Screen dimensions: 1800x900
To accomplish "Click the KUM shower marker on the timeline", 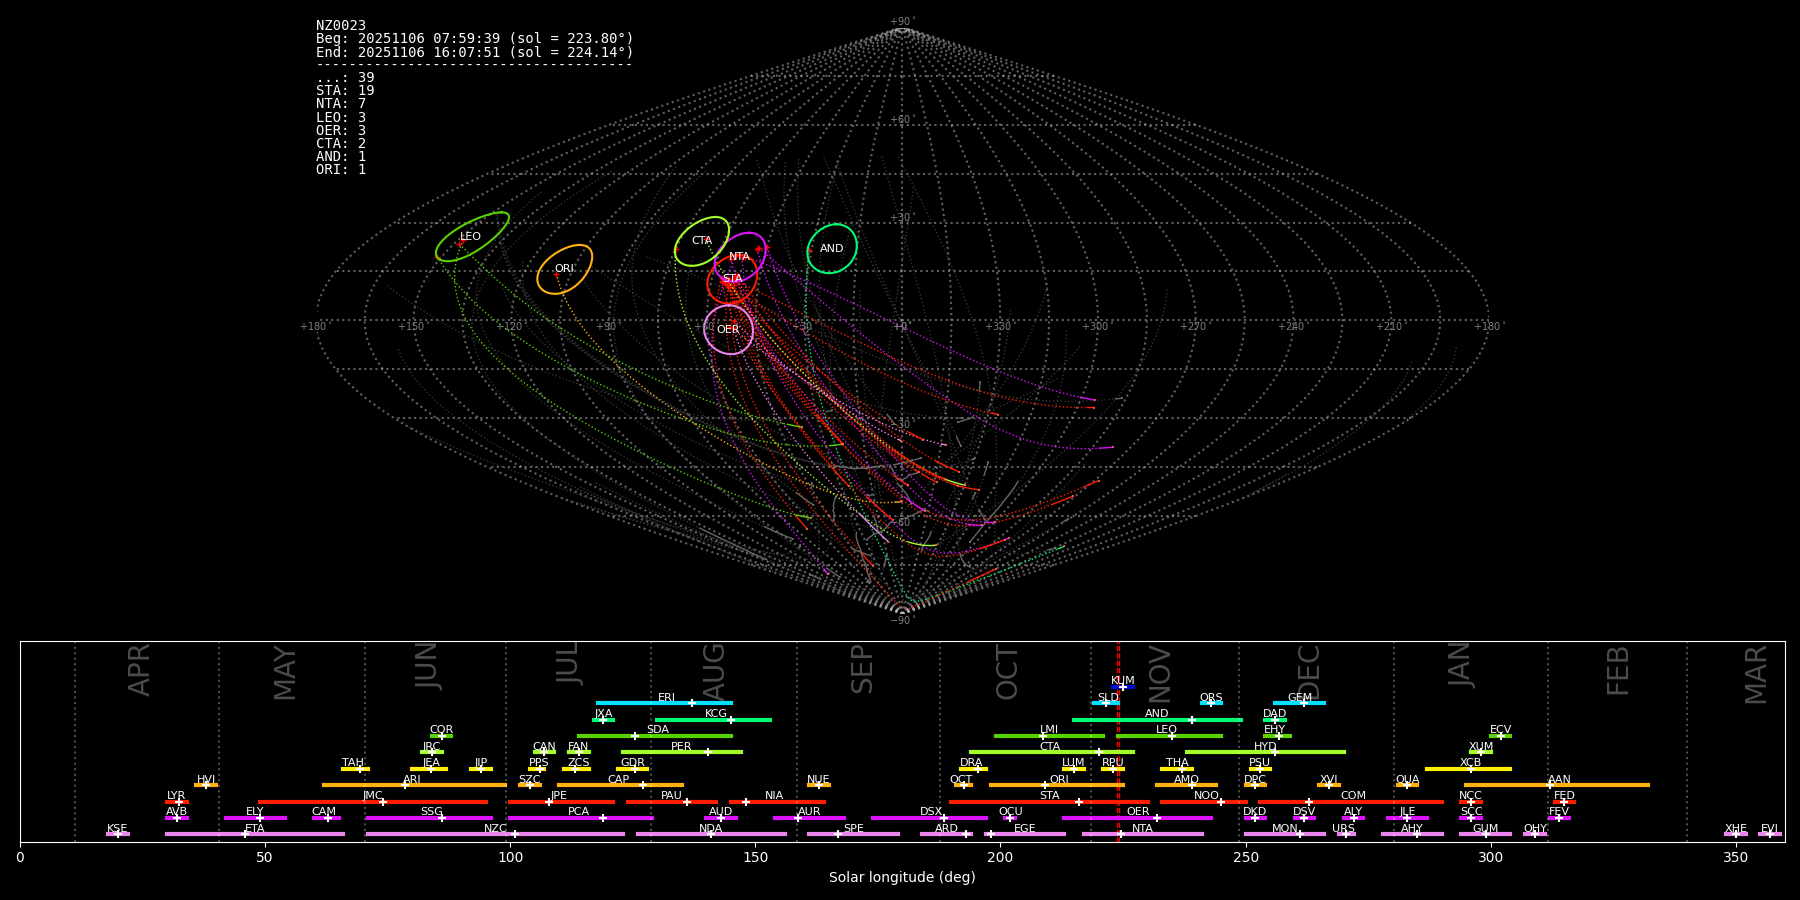I will pyautogui.click(x=1123, y=686).
